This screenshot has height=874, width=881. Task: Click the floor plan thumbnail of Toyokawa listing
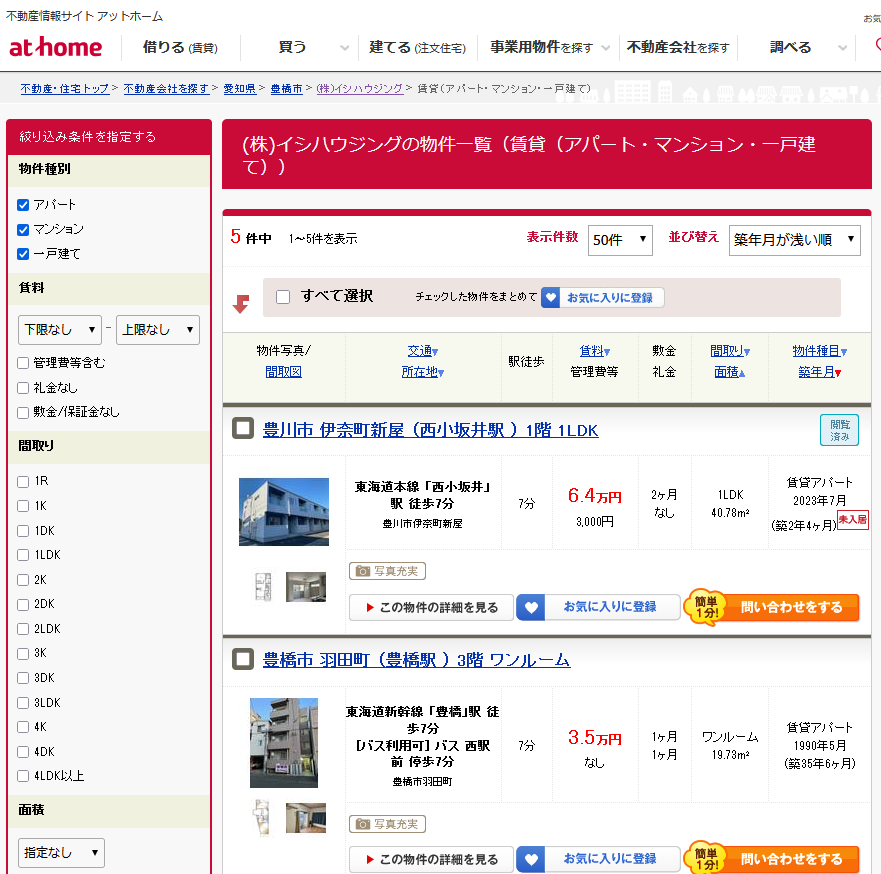coord(262,587)
